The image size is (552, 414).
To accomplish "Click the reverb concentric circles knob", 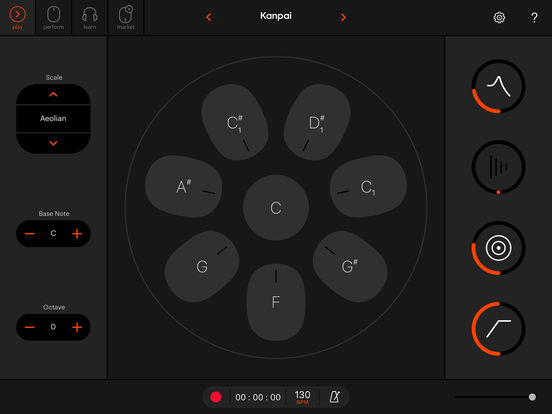I will click(x=498, y=248).
